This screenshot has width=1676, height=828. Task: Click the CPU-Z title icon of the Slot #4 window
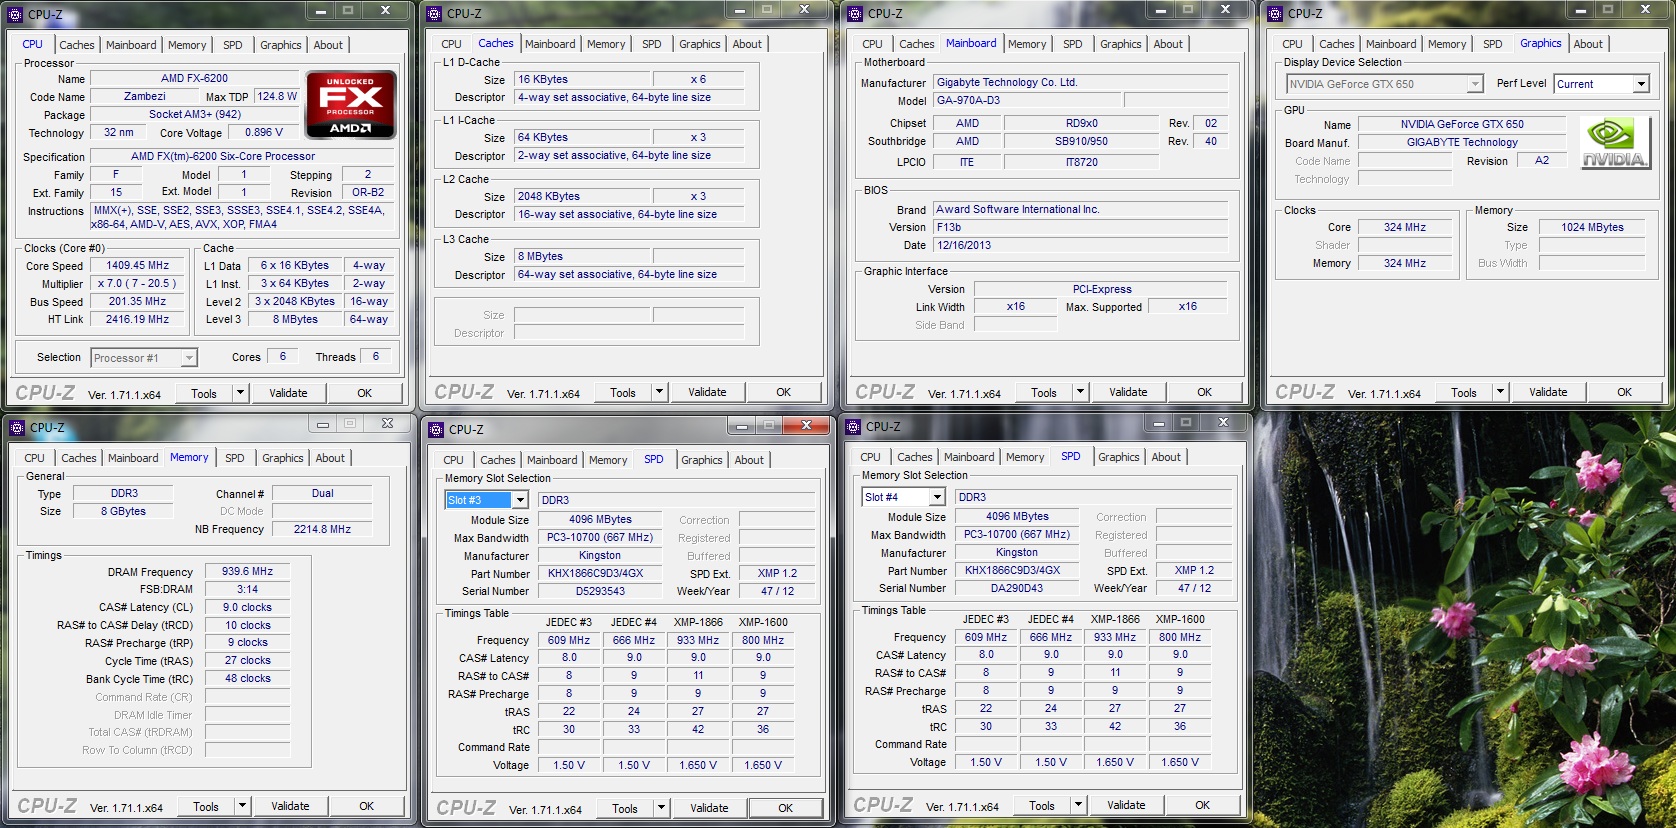pos(853,427)
